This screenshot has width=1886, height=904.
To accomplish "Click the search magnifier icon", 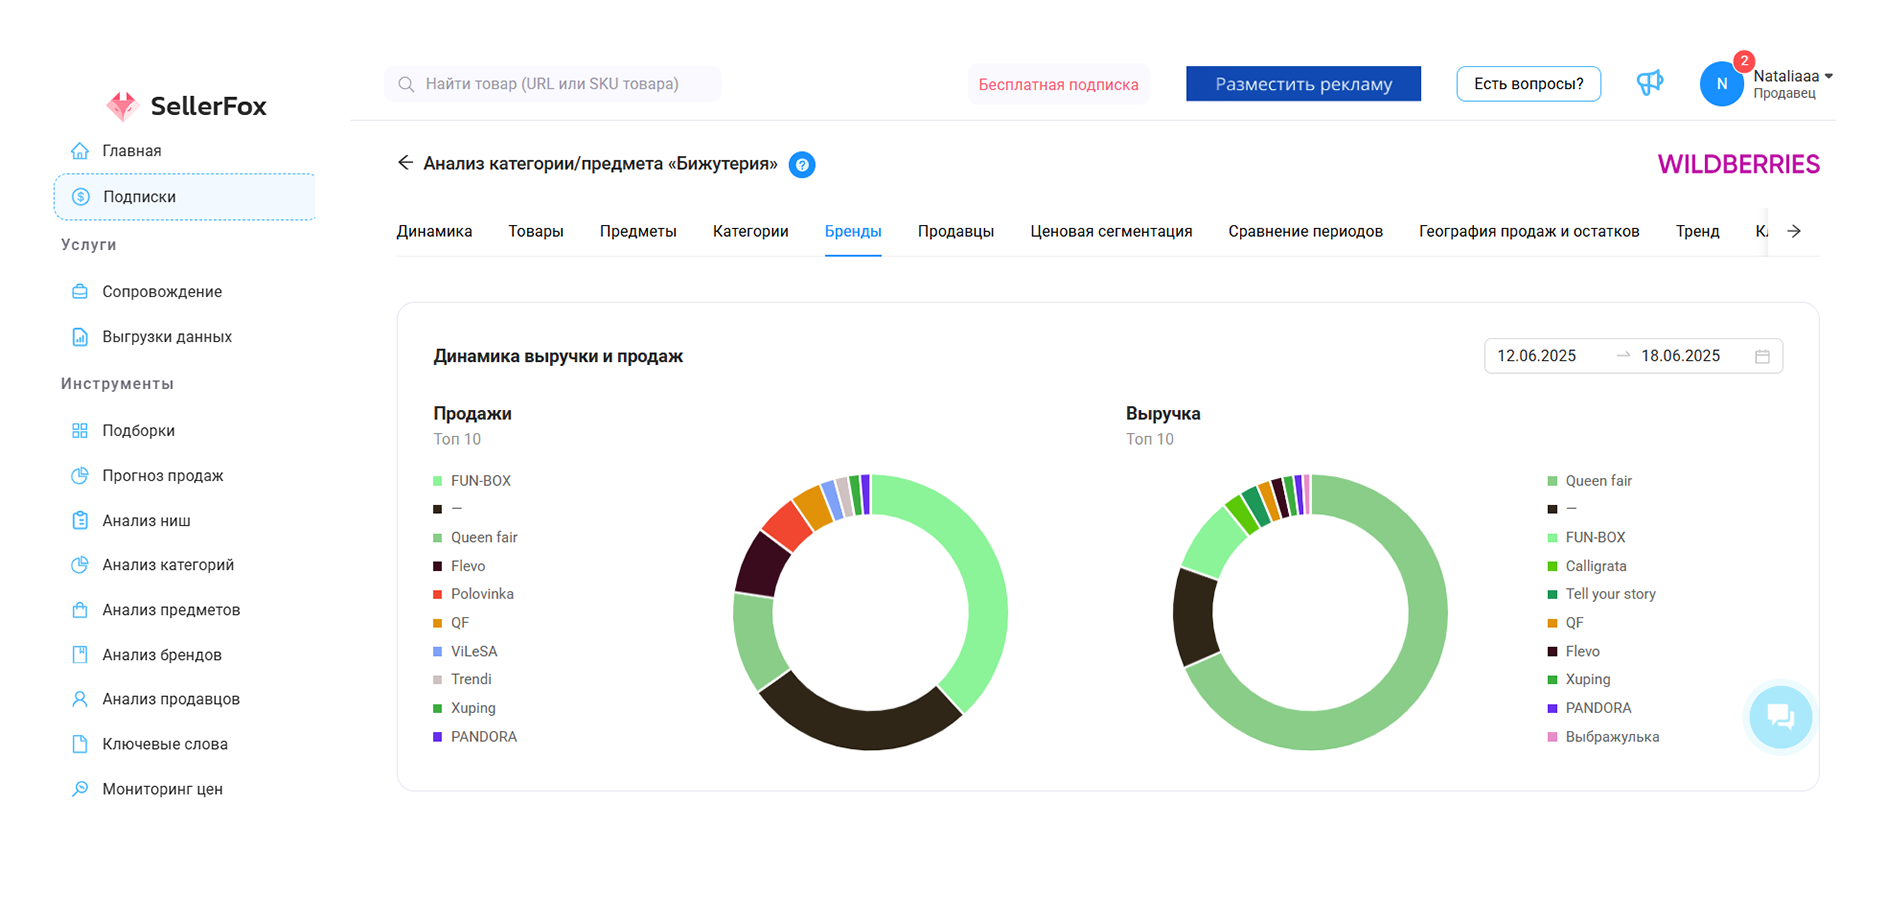I will (406, 84).
